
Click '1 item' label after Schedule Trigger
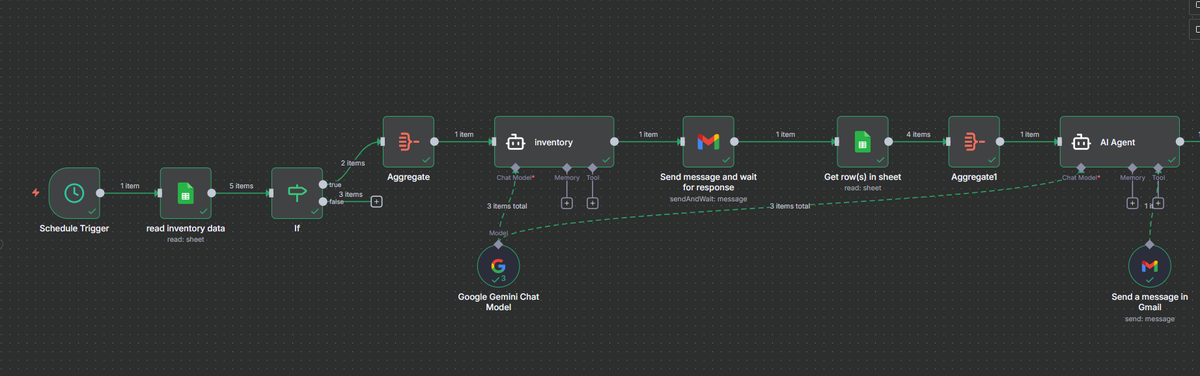[x=130, y=185]
